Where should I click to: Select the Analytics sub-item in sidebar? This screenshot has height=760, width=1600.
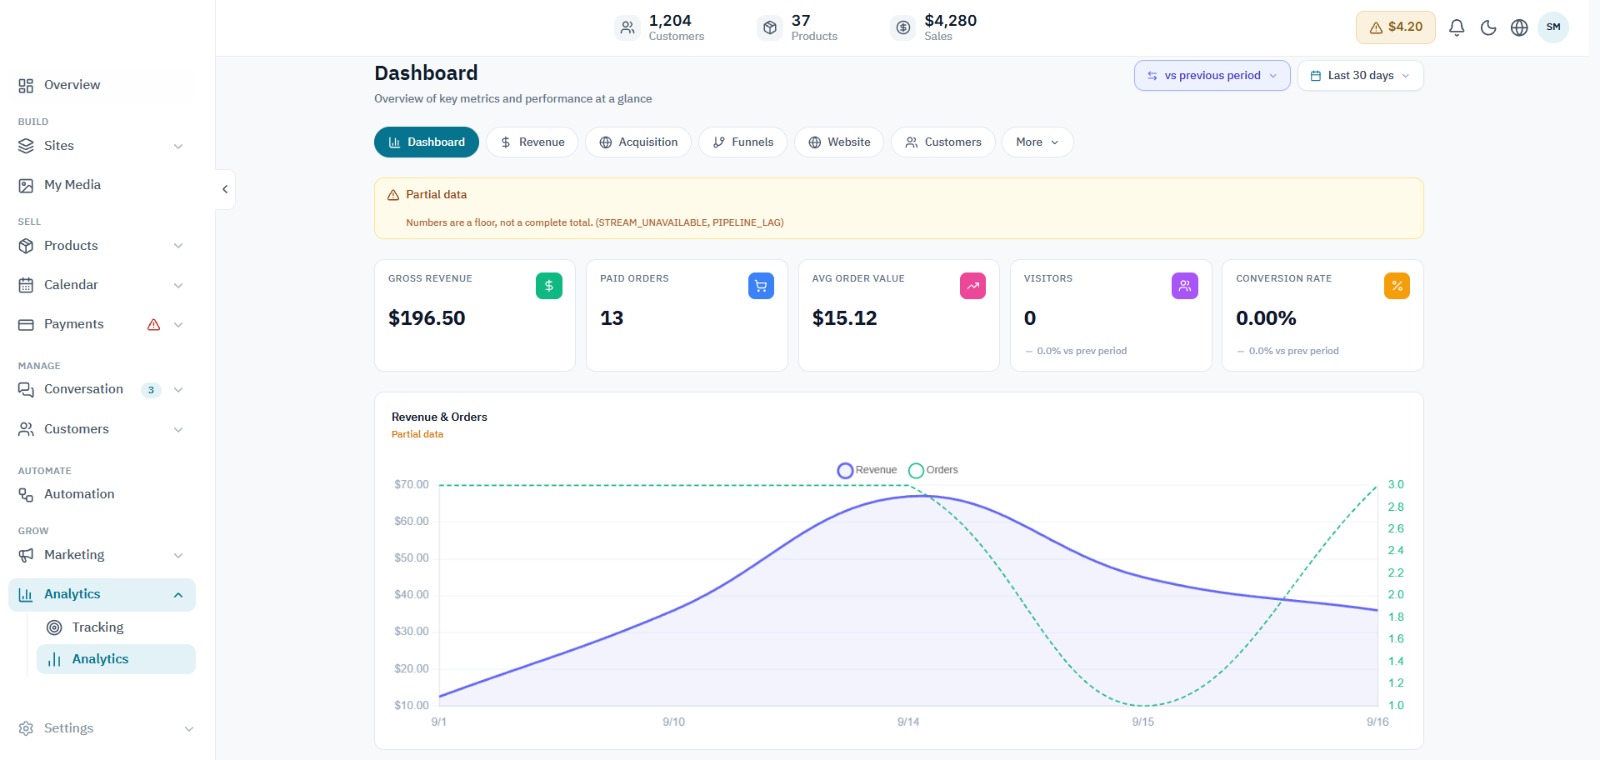coord(116,659)
